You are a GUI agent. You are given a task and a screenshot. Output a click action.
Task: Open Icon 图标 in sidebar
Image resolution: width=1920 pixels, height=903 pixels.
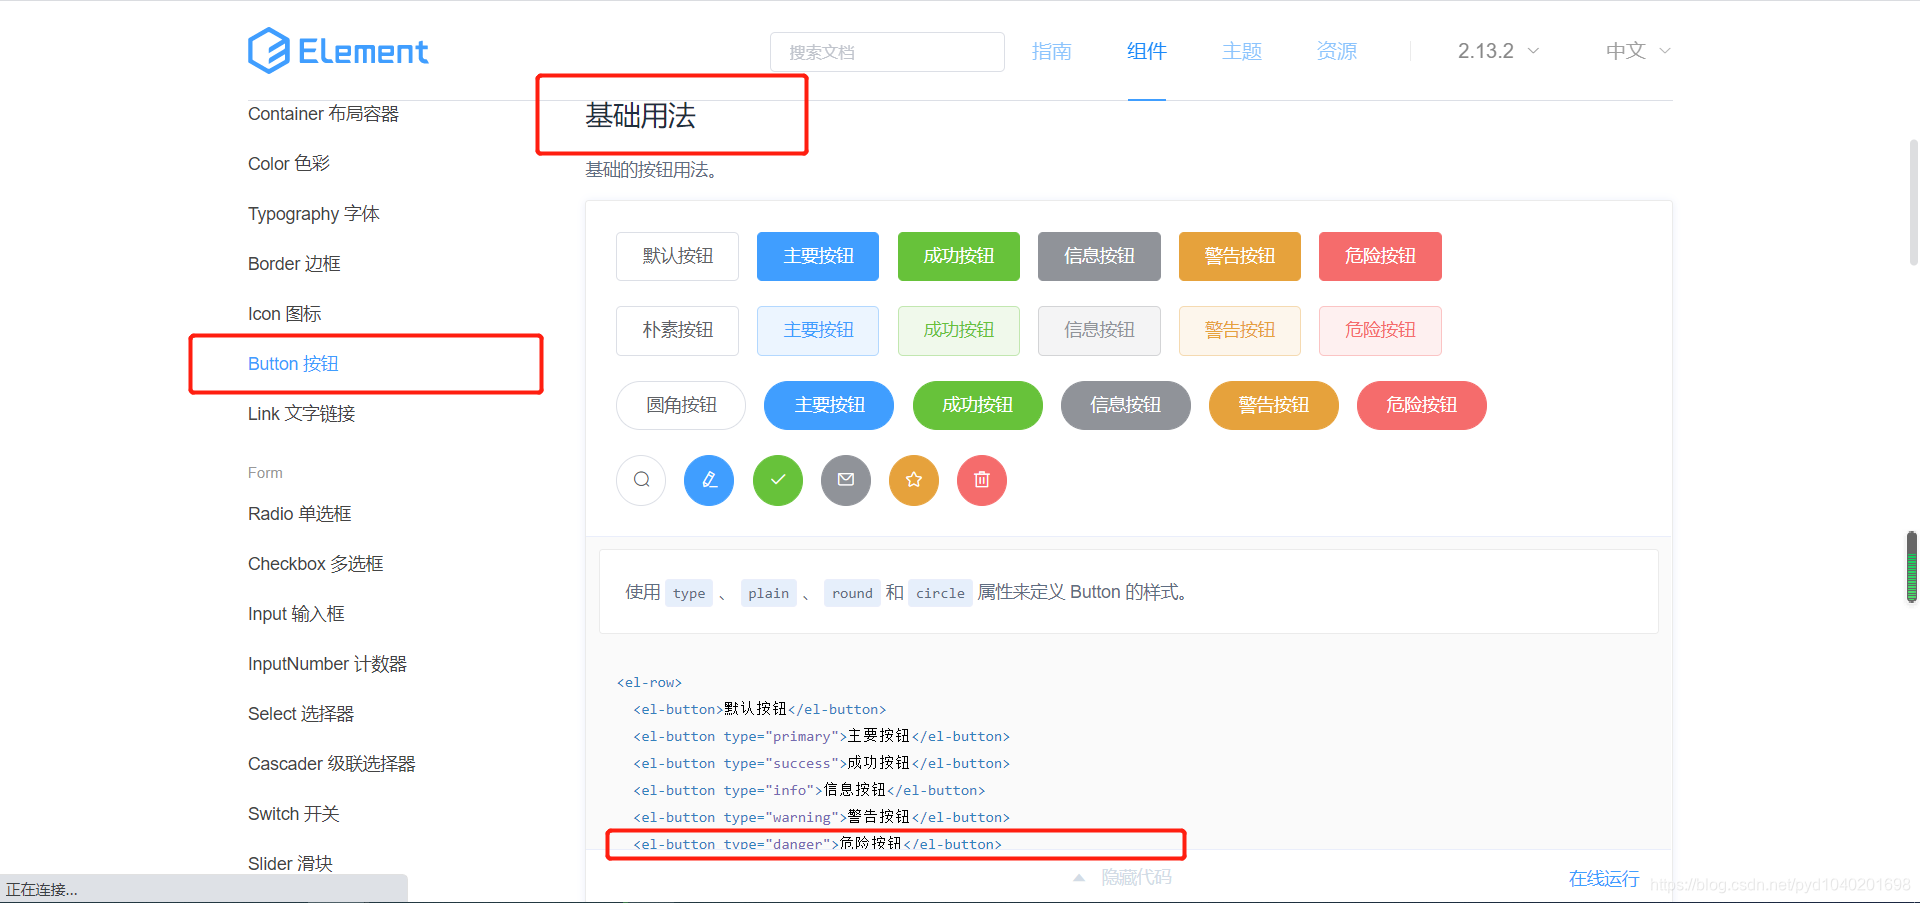[285, 314]
